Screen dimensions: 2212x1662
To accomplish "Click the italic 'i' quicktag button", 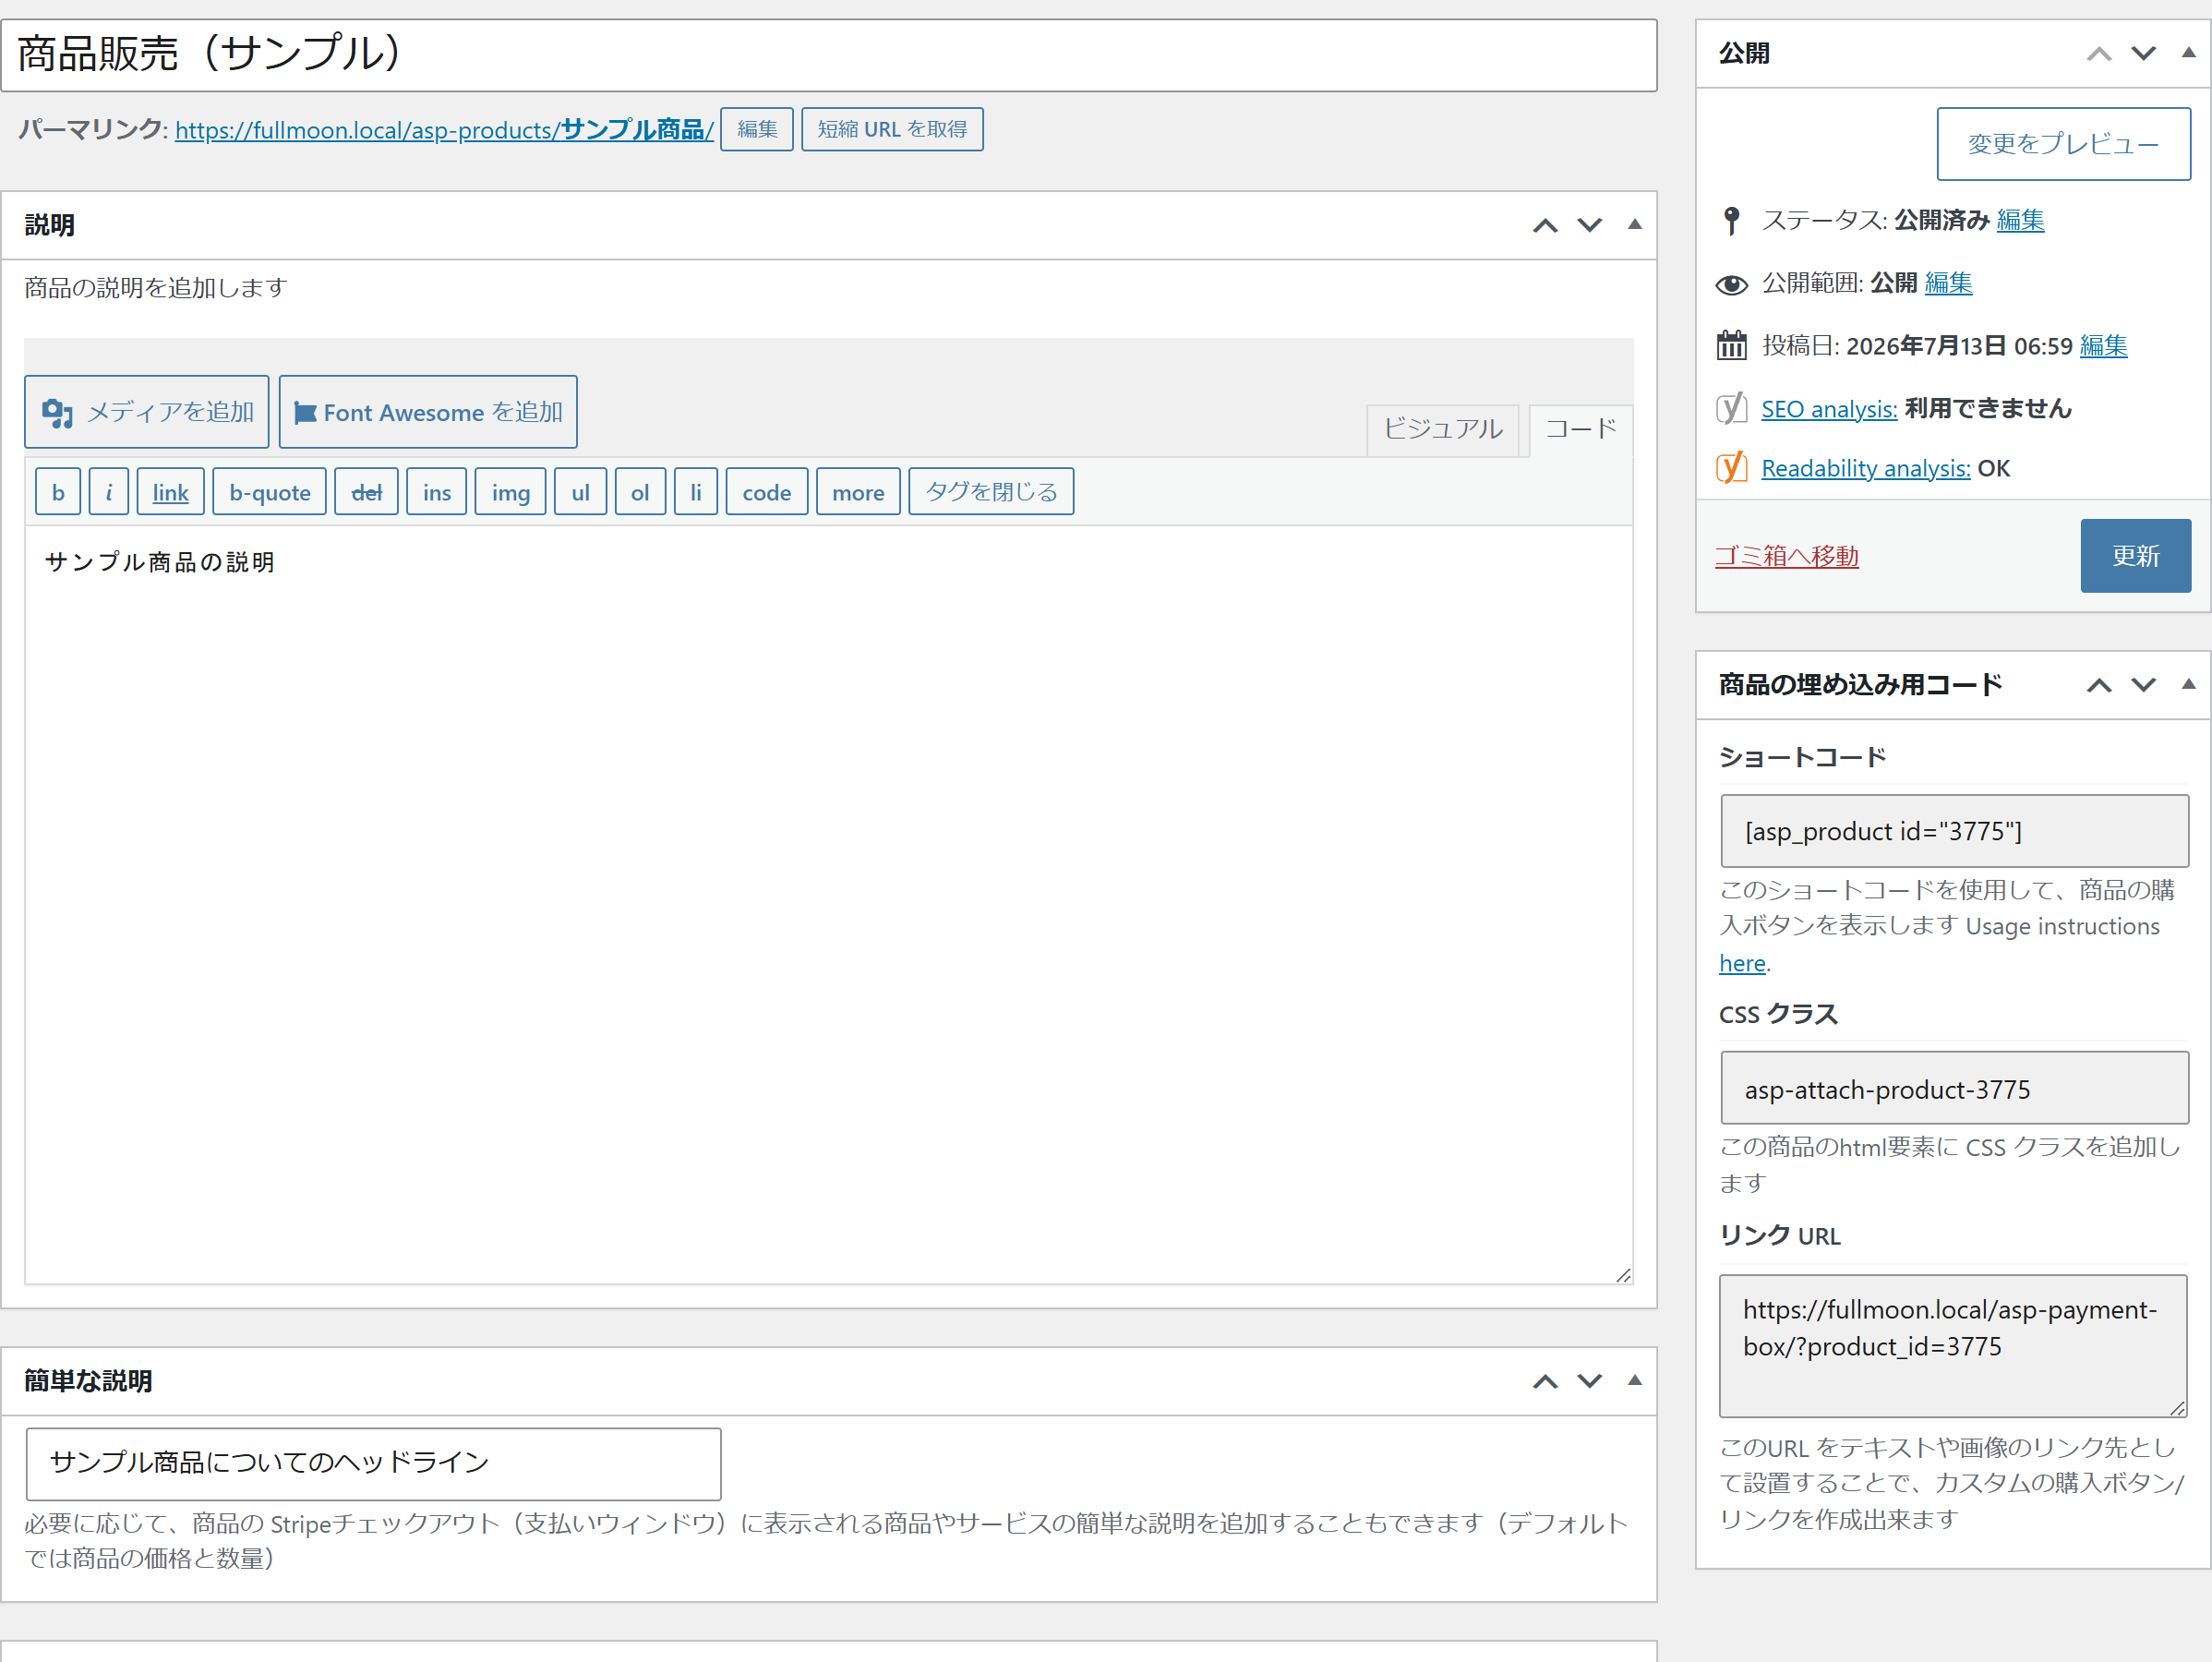I will tap(109, 492).
